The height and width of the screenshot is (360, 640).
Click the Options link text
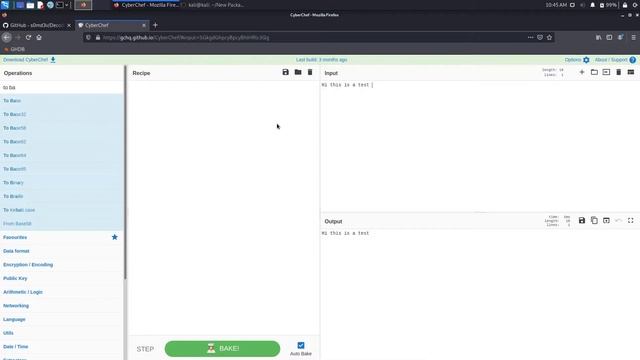pyautogui.click(x=573, y=60)
